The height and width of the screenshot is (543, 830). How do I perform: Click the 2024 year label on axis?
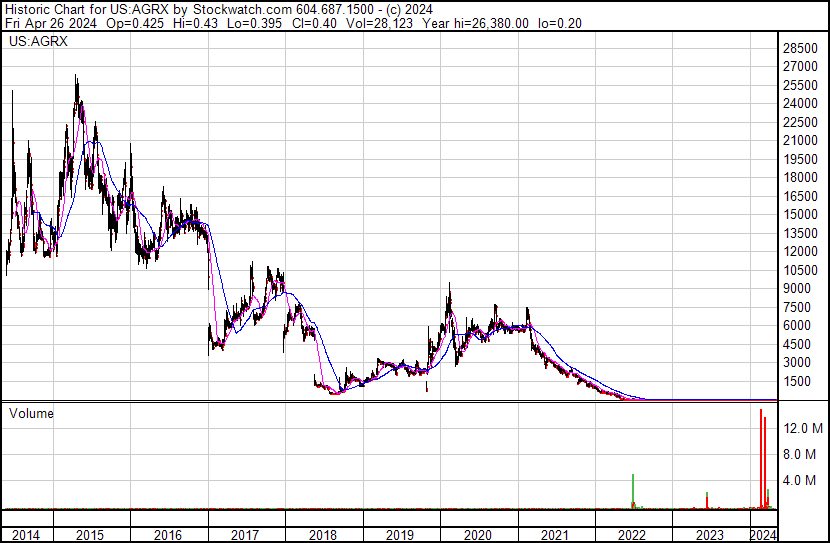coord(764,535)
